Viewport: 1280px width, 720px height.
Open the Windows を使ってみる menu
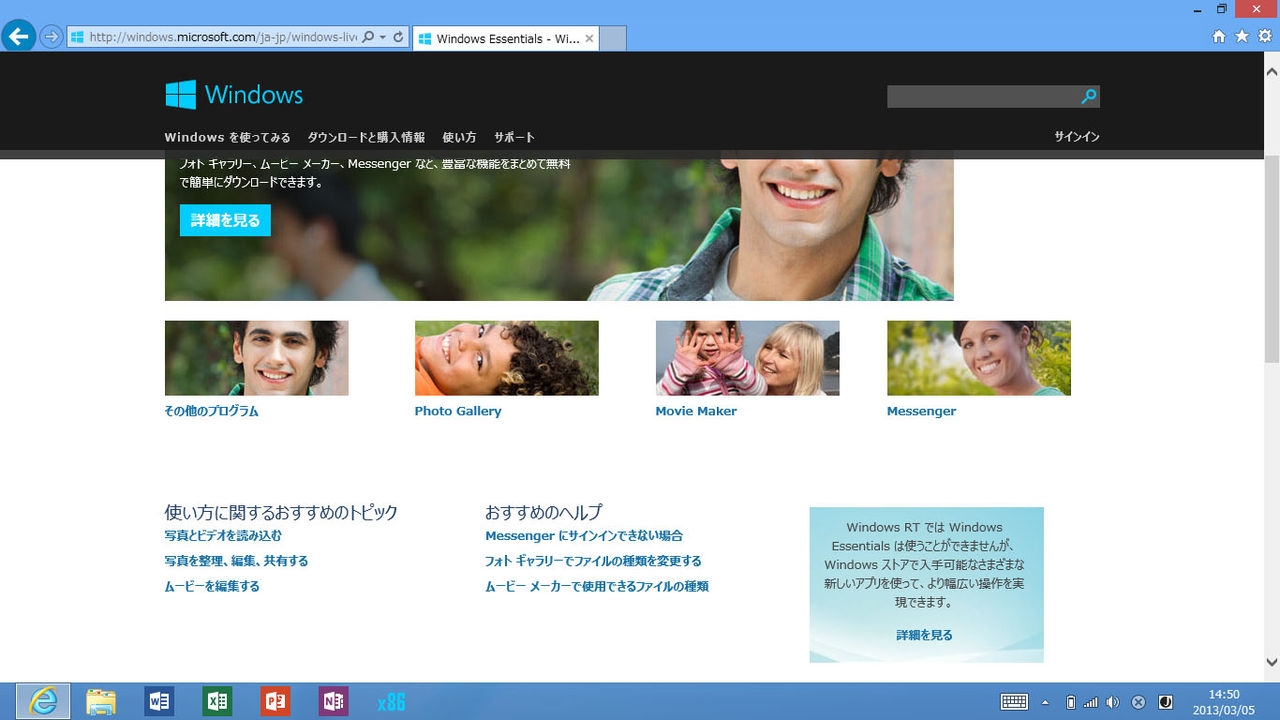click(227, 137)
